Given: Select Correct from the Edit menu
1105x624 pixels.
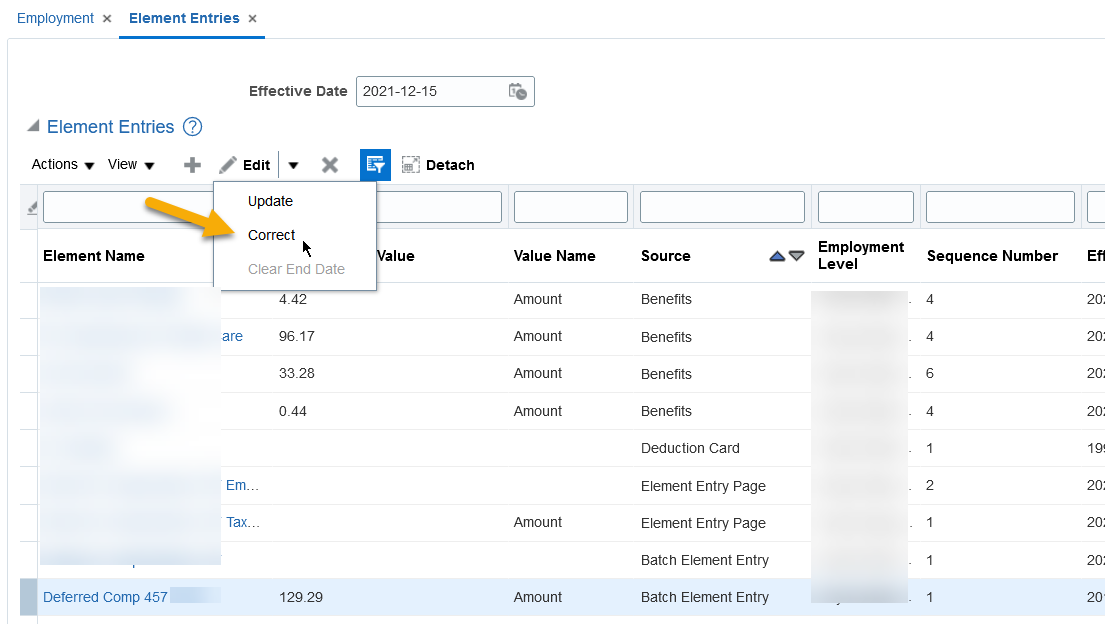Looking at the screenshot, I should (271, 235).
